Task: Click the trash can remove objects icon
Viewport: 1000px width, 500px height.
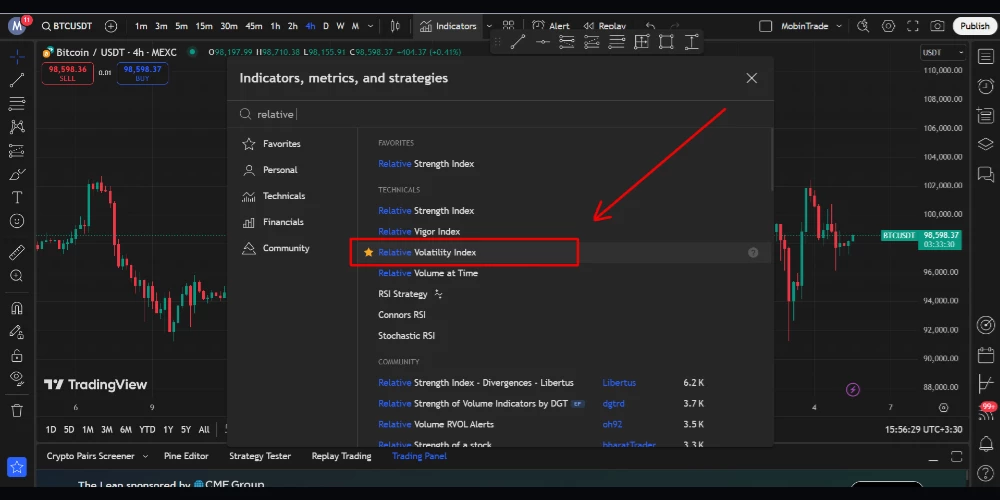Action: point(17,410)
